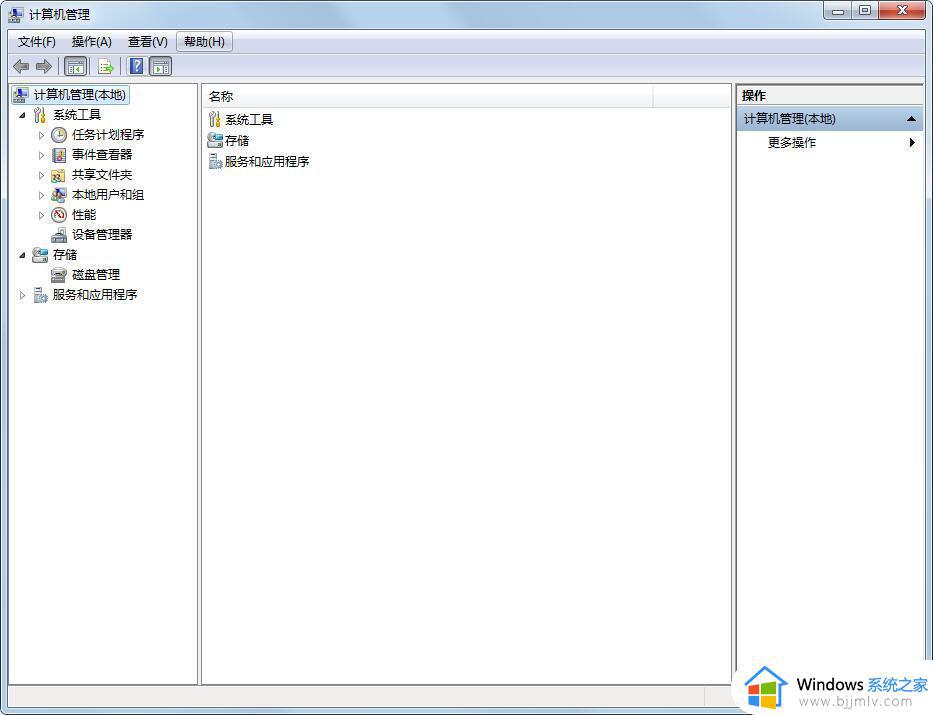The height and width of the screenshot is (715, 933).
Task: Select 服务和应用程序 text in center list
Action: pos(267,161)
